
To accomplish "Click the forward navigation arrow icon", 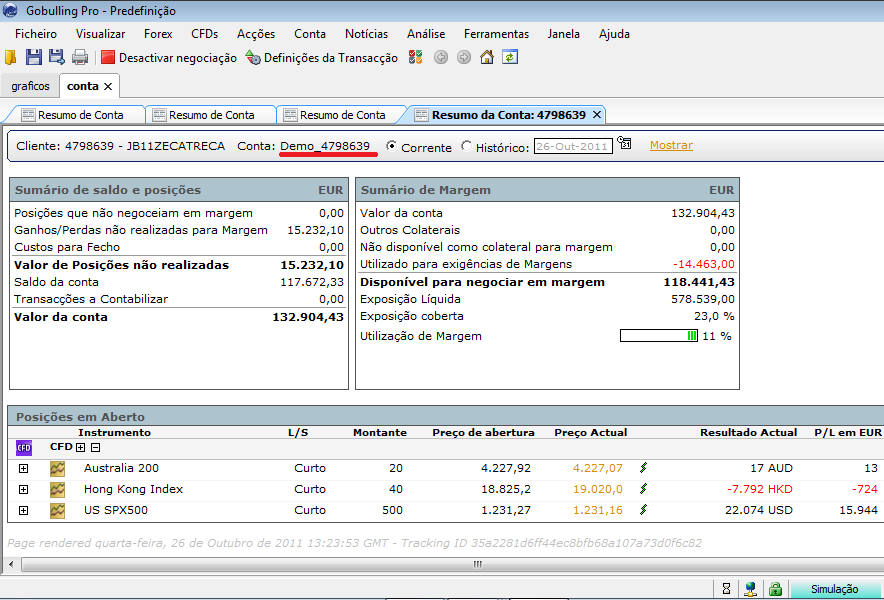I will (464, 57).
